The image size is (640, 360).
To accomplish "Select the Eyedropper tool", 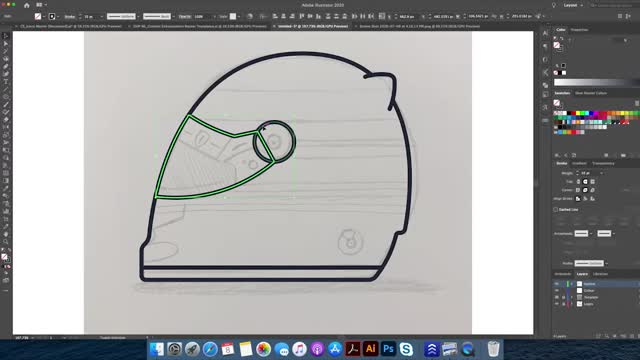I will pyautogui.click(x=6, y=188).
